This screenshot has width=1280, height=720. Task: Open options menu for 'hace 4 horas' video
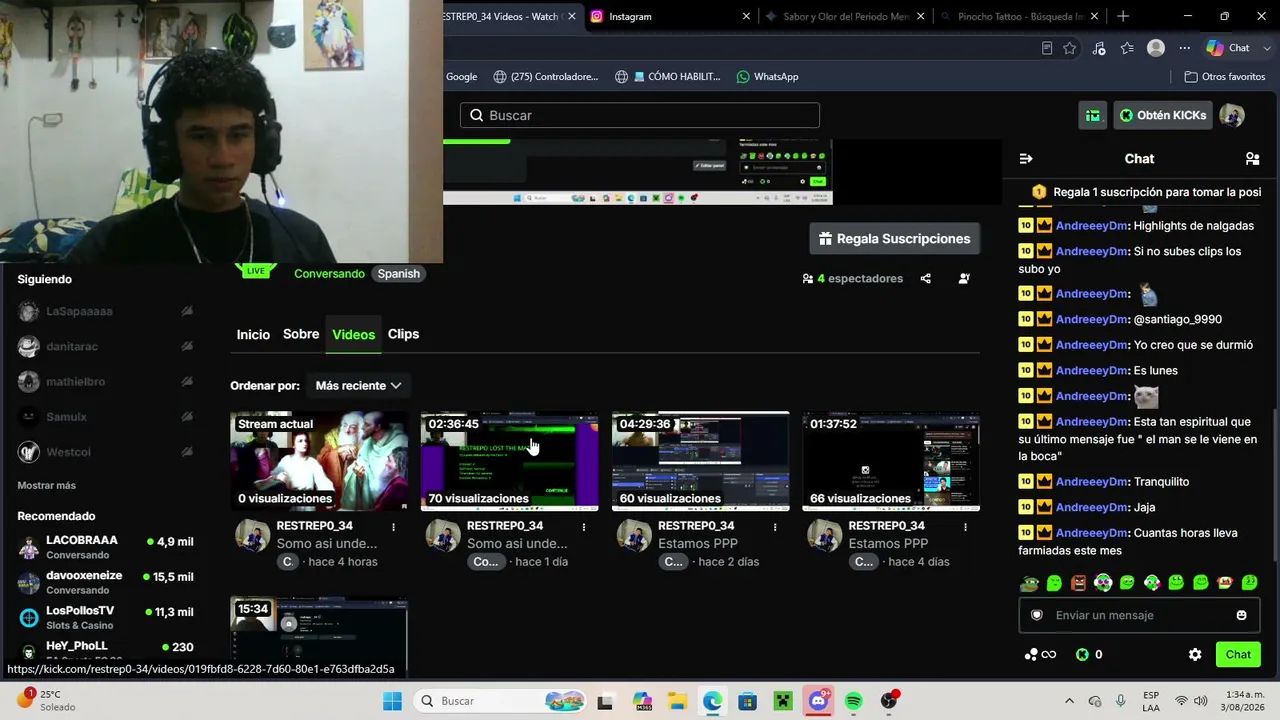pyautogui.click(x=393, y=527)
